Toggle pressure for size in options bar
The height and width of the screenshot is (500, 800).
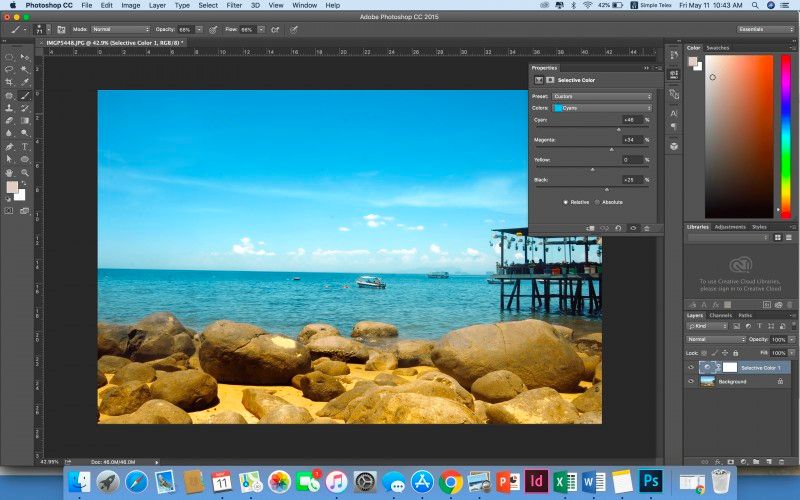(x=294, y=30)
